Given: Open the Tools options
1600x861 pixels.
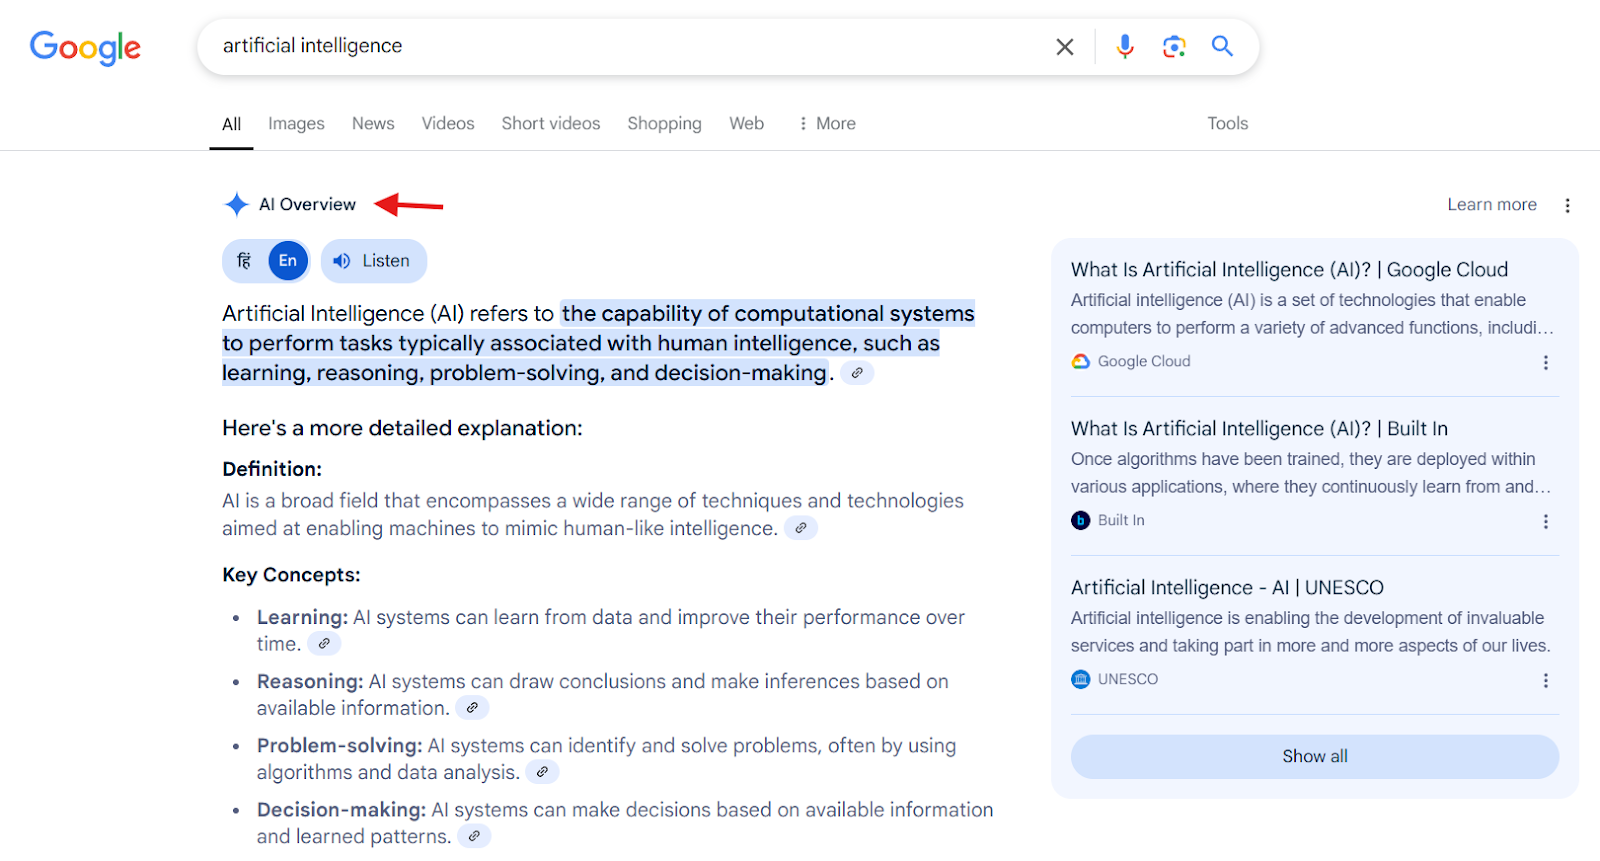Looking at the screenshot, I should pyautogui.click(x=1227, y=123).
